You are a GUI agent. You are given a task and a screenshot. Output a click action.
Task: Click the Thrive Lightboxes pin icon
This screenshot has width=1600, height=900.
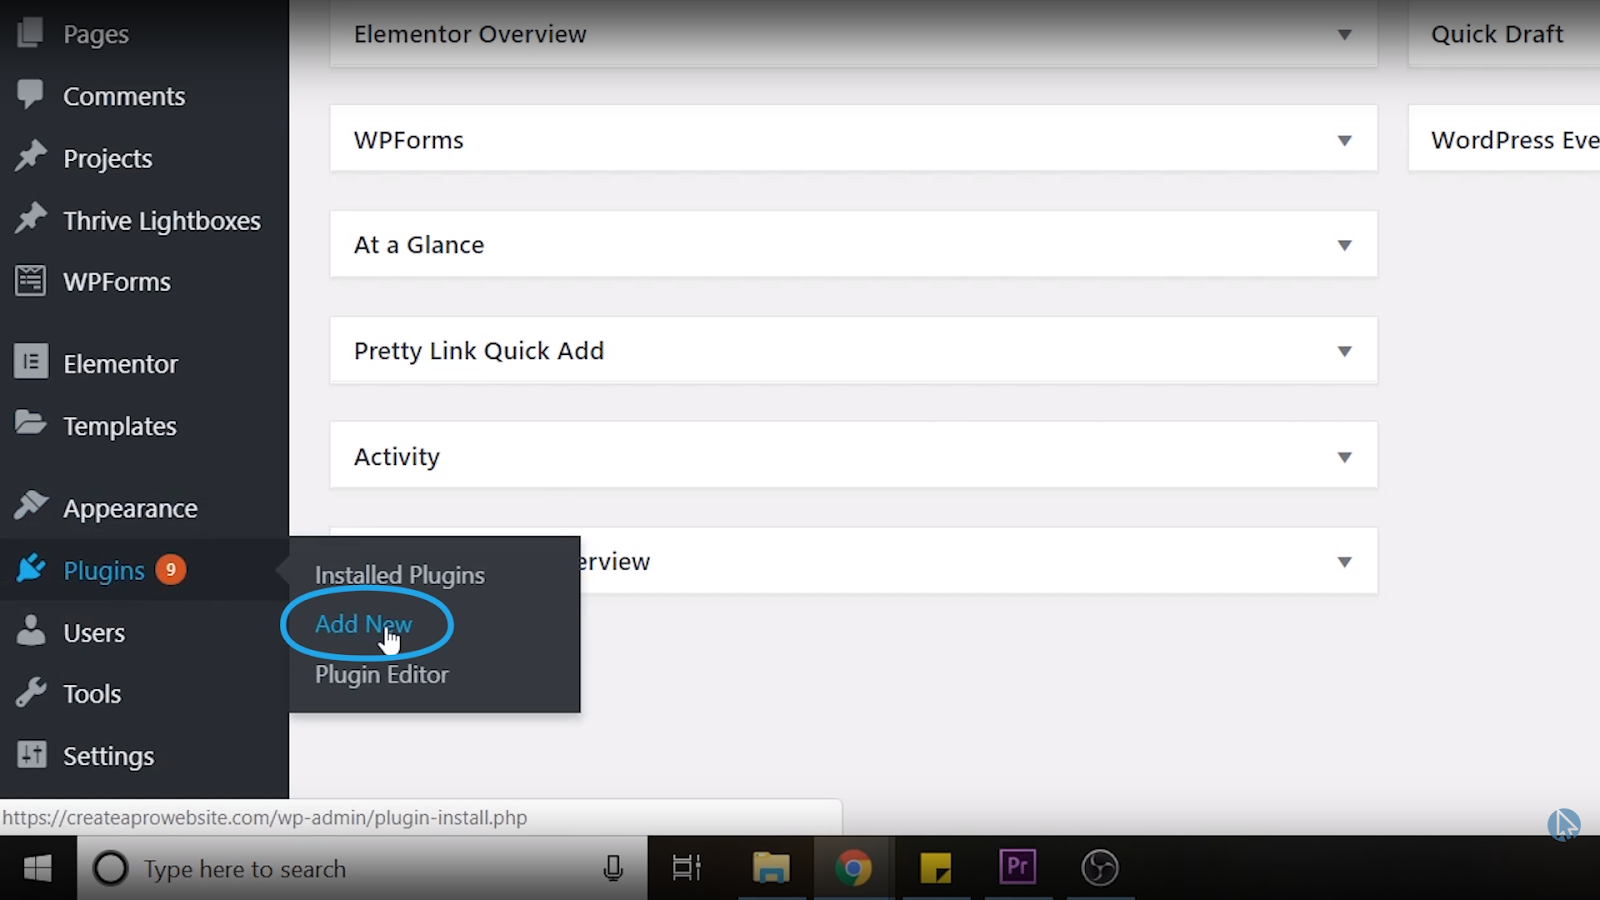(x=30, y=218)
